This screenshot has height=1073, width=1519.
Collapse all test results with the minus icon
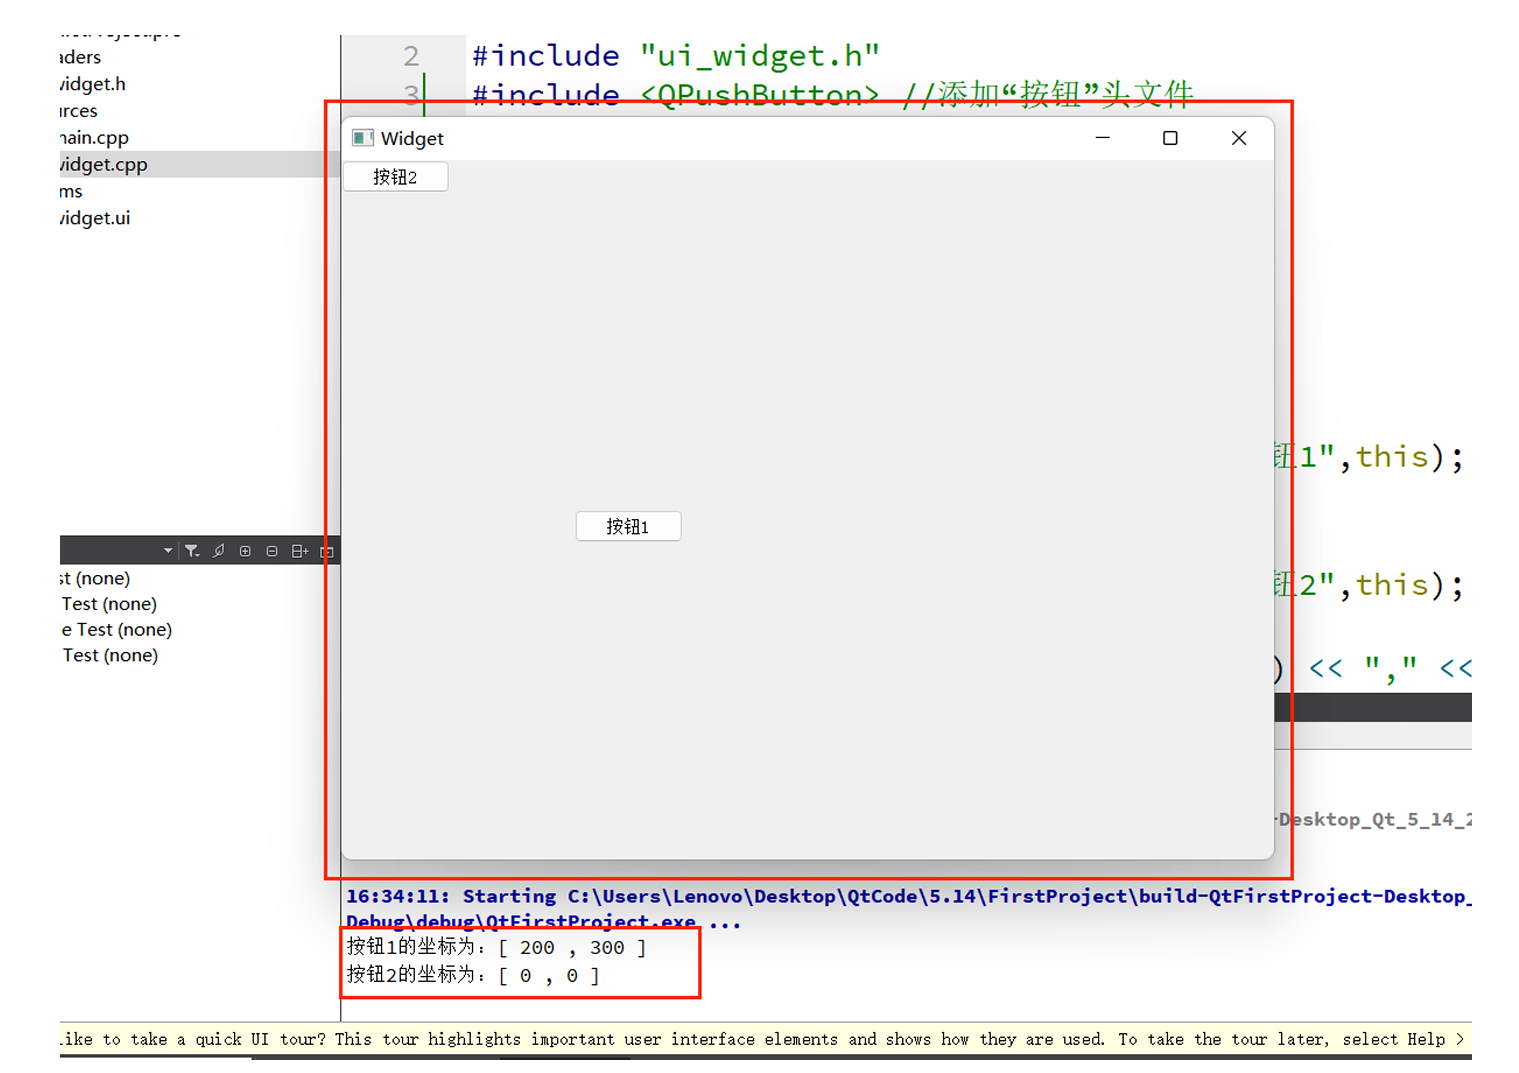[272, 550]
